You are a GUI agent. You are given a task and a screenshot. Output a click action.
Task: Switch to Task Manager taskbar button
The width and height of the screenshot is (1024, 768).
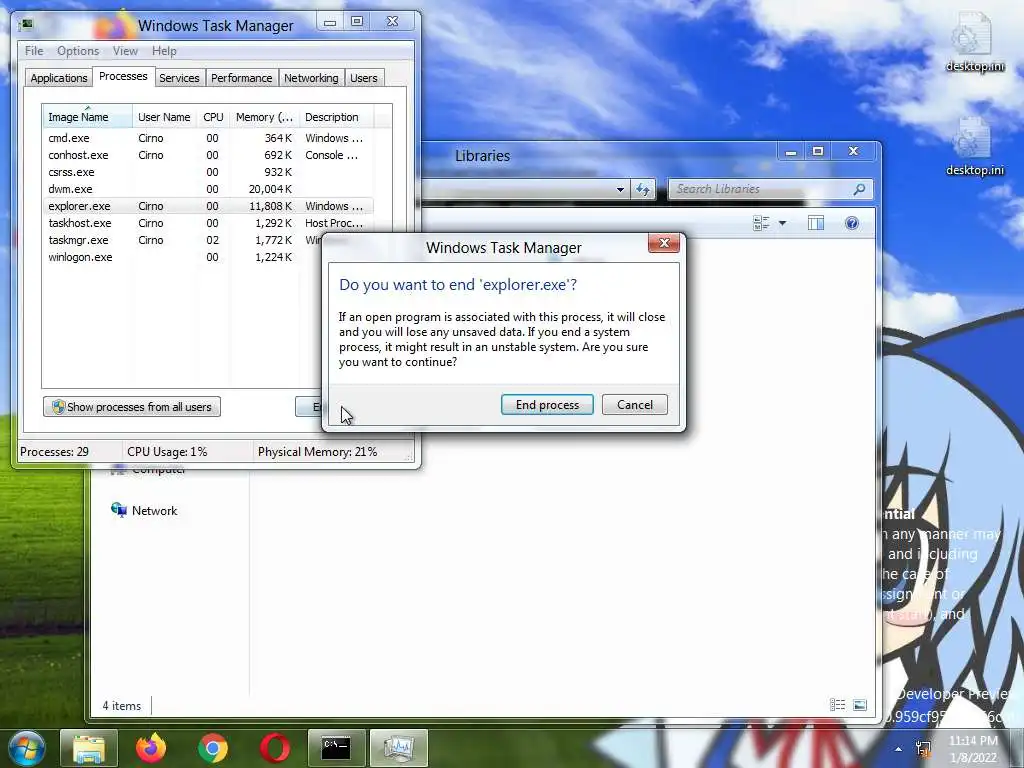pyautogui.click(x=398, y=748)
